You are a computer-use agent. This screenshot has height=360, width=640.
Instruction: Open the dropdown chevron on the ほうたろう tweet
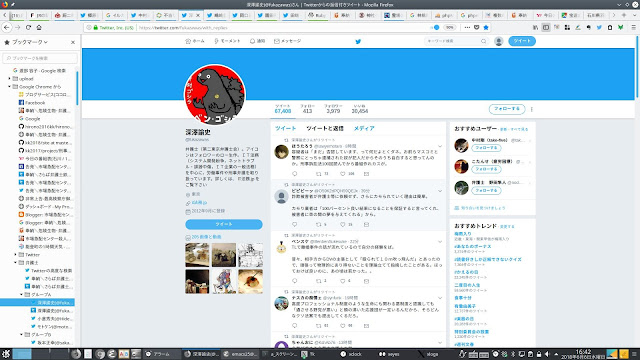(440, 146)
